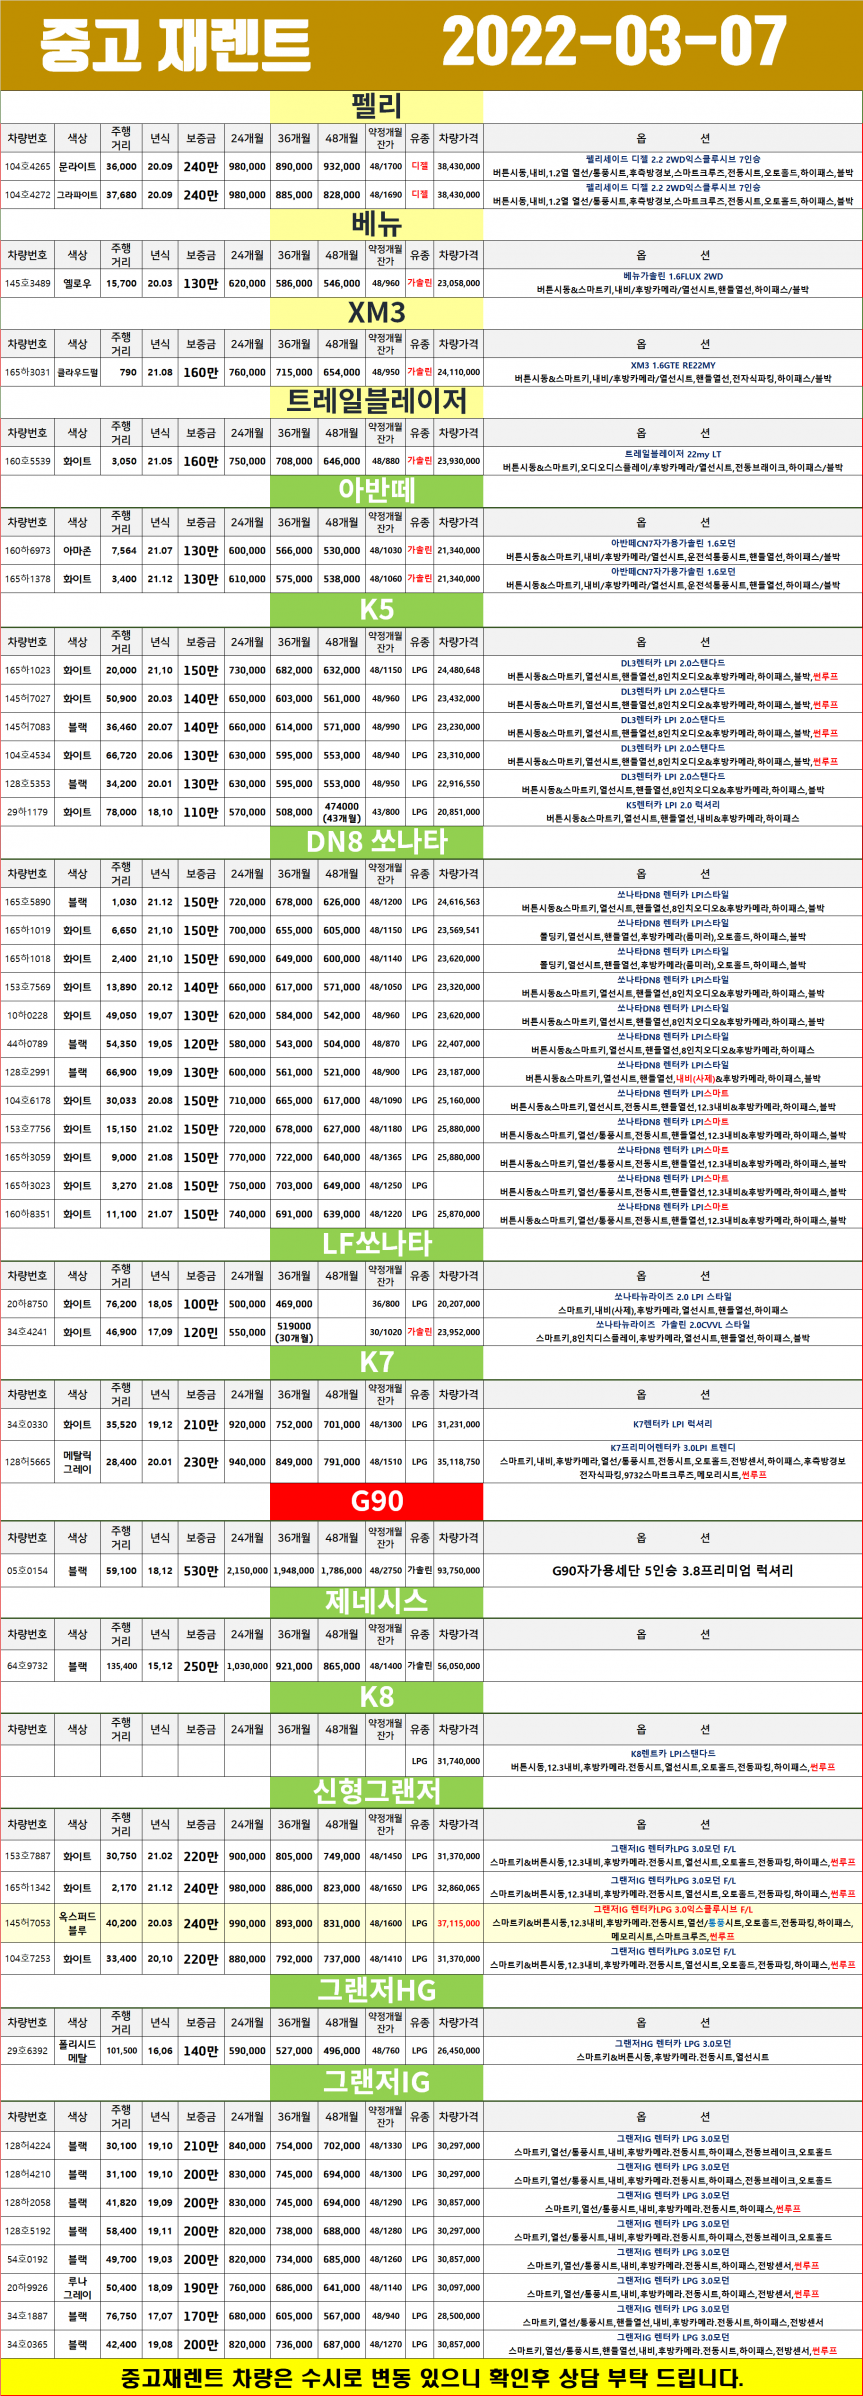Select the option text 'K7프리미어렌터카 3.0LPI 트렌디'
The height and width of the screenshot is (2396, 863).
tap(673, 1448)
